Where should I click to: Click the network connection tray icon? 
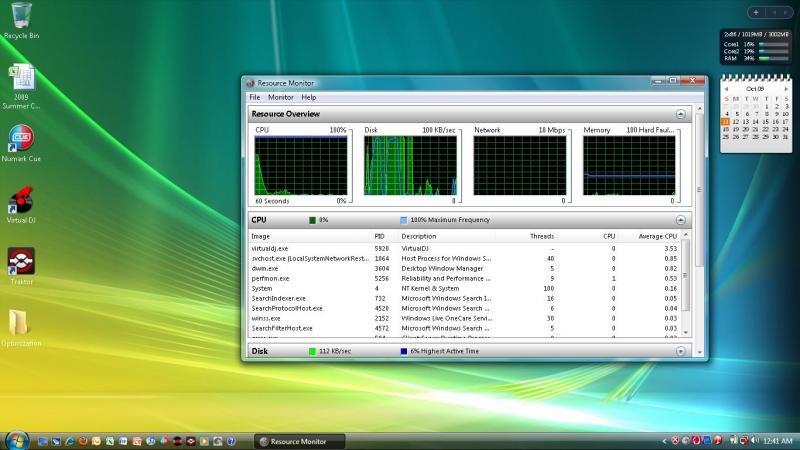[744, 440]
